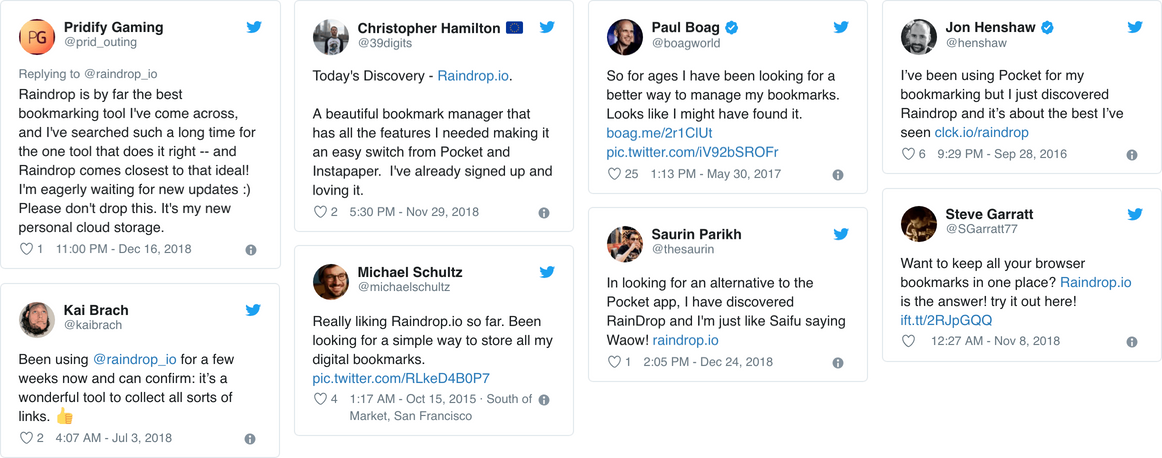Open pic.twitter.com/RLkeD4B0P7 link in Schultz tweet
This screenshot has width=1162, height=458.
[401, 378]
